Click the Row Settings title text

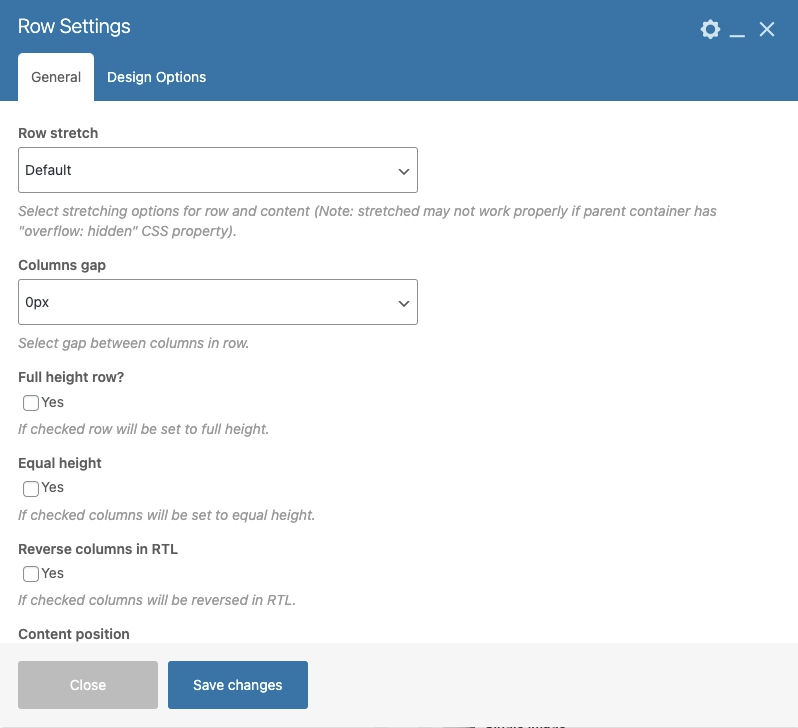click(74, 27)
